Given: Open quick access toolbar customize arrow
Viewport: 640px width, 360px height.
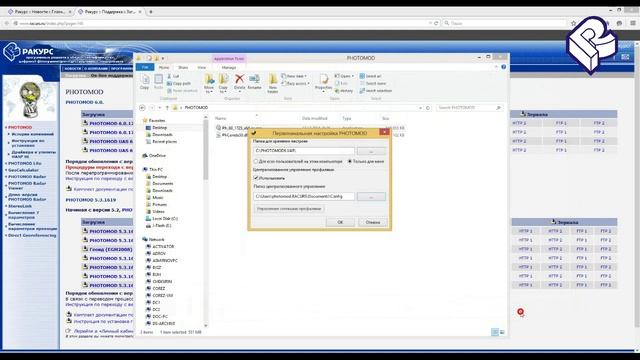Looking at the screenshot, I should (x=163, y=58).
